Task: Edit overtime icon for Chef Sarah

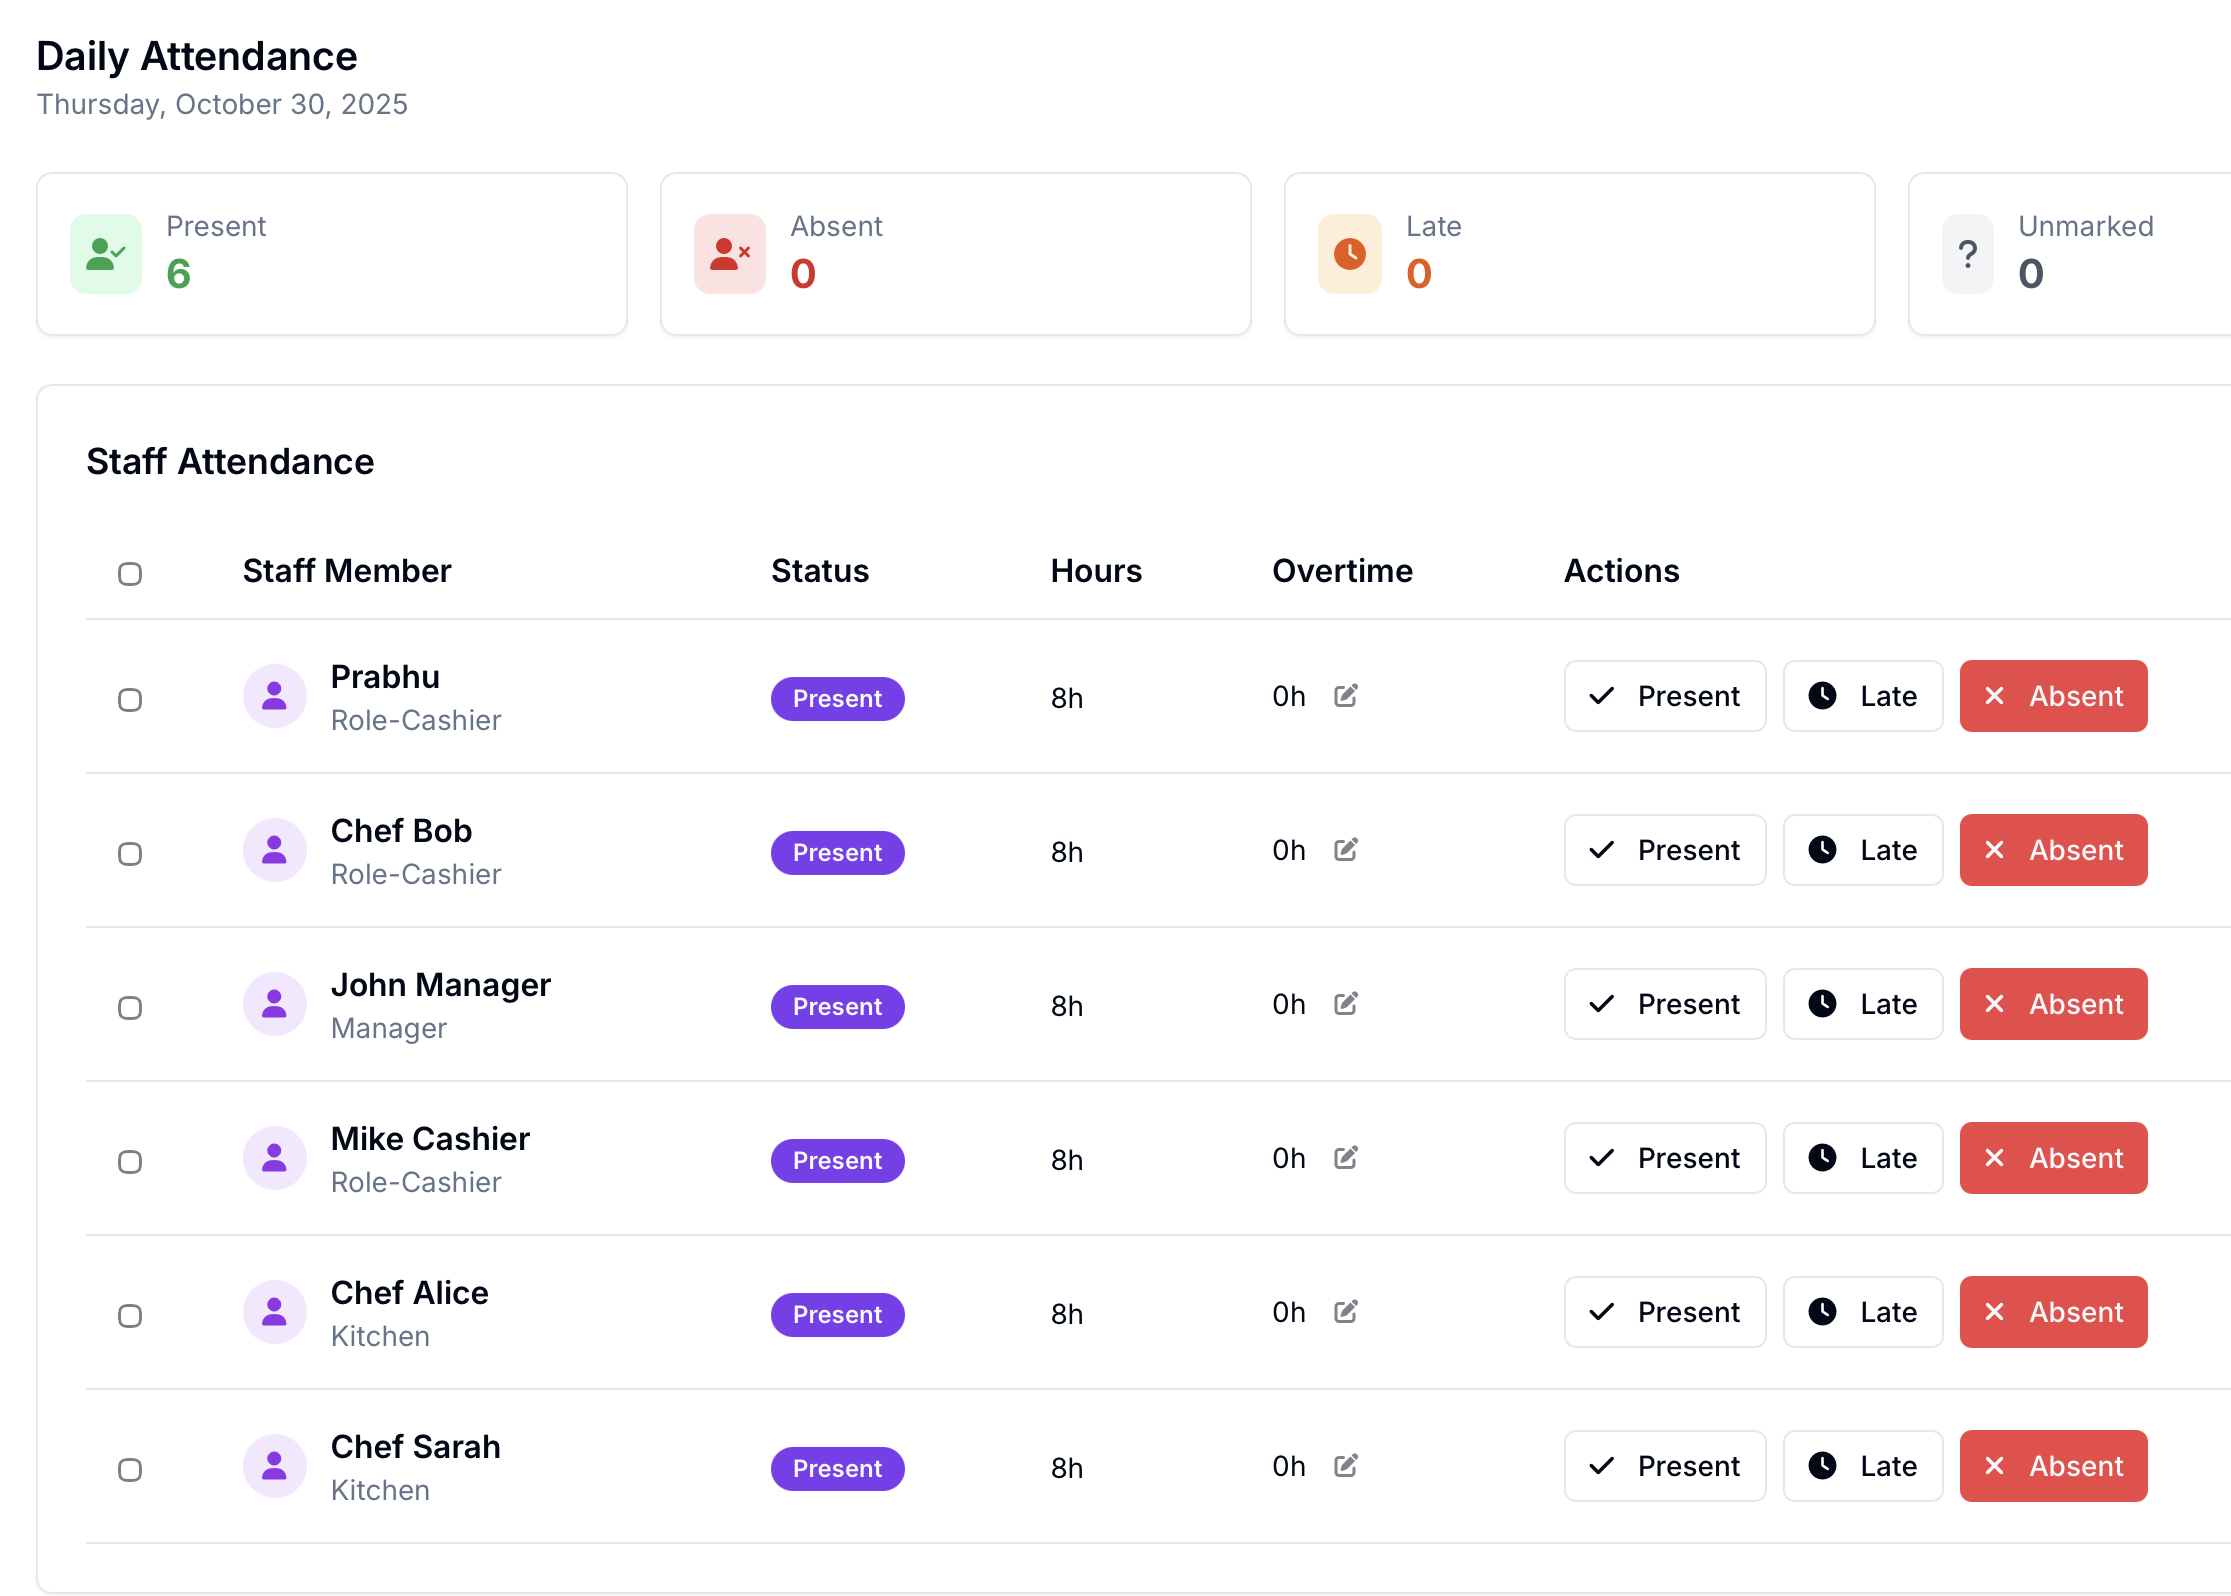Action: tap(1345, 1466)
